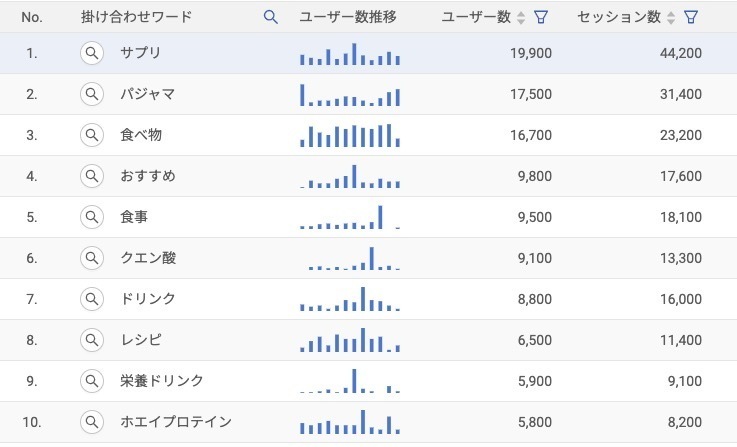Click the magnifier icon beside 食事
Image resolution: width=737 pixels, height=447 pixels.
[x=92, y=217]
